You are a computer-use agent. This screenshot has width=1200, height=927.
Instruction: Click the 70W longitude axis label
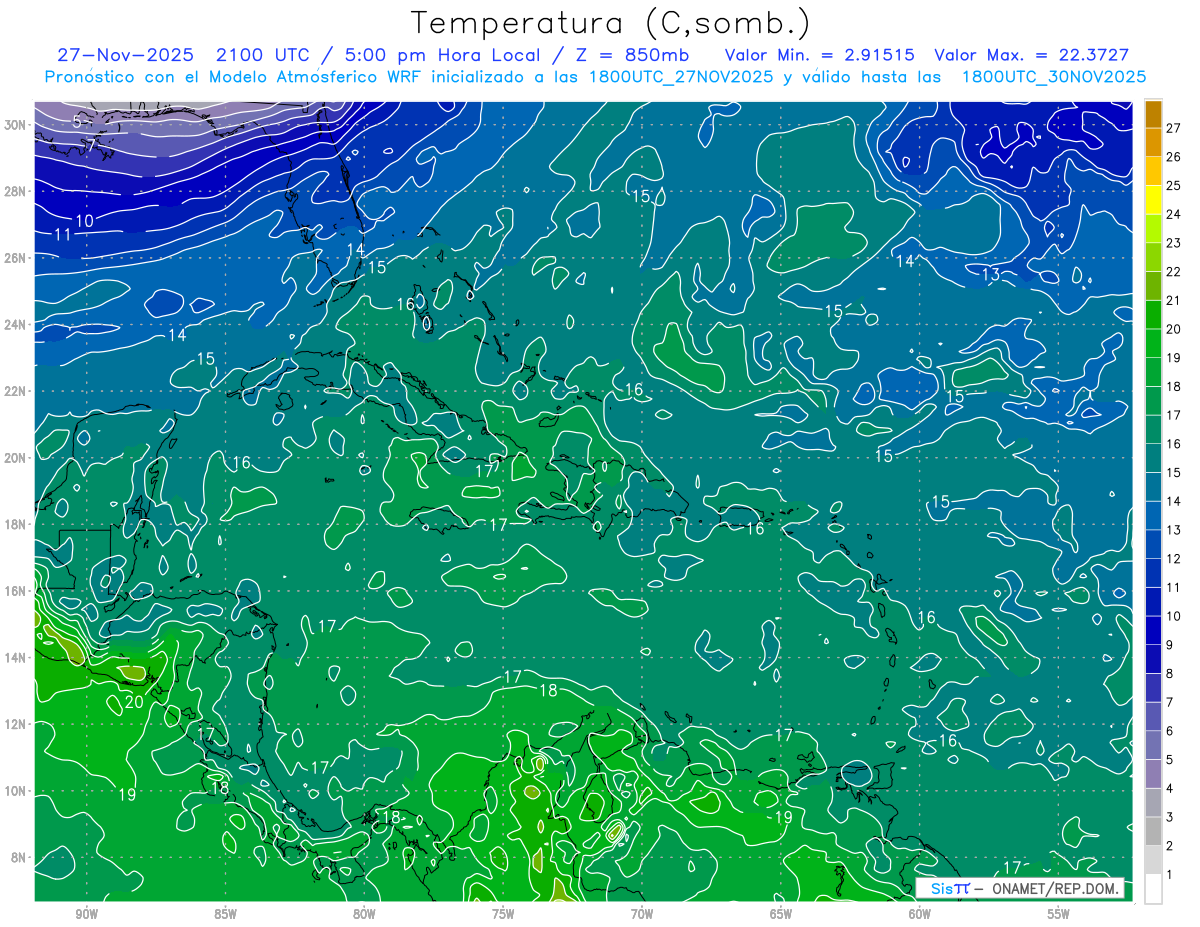642,914
